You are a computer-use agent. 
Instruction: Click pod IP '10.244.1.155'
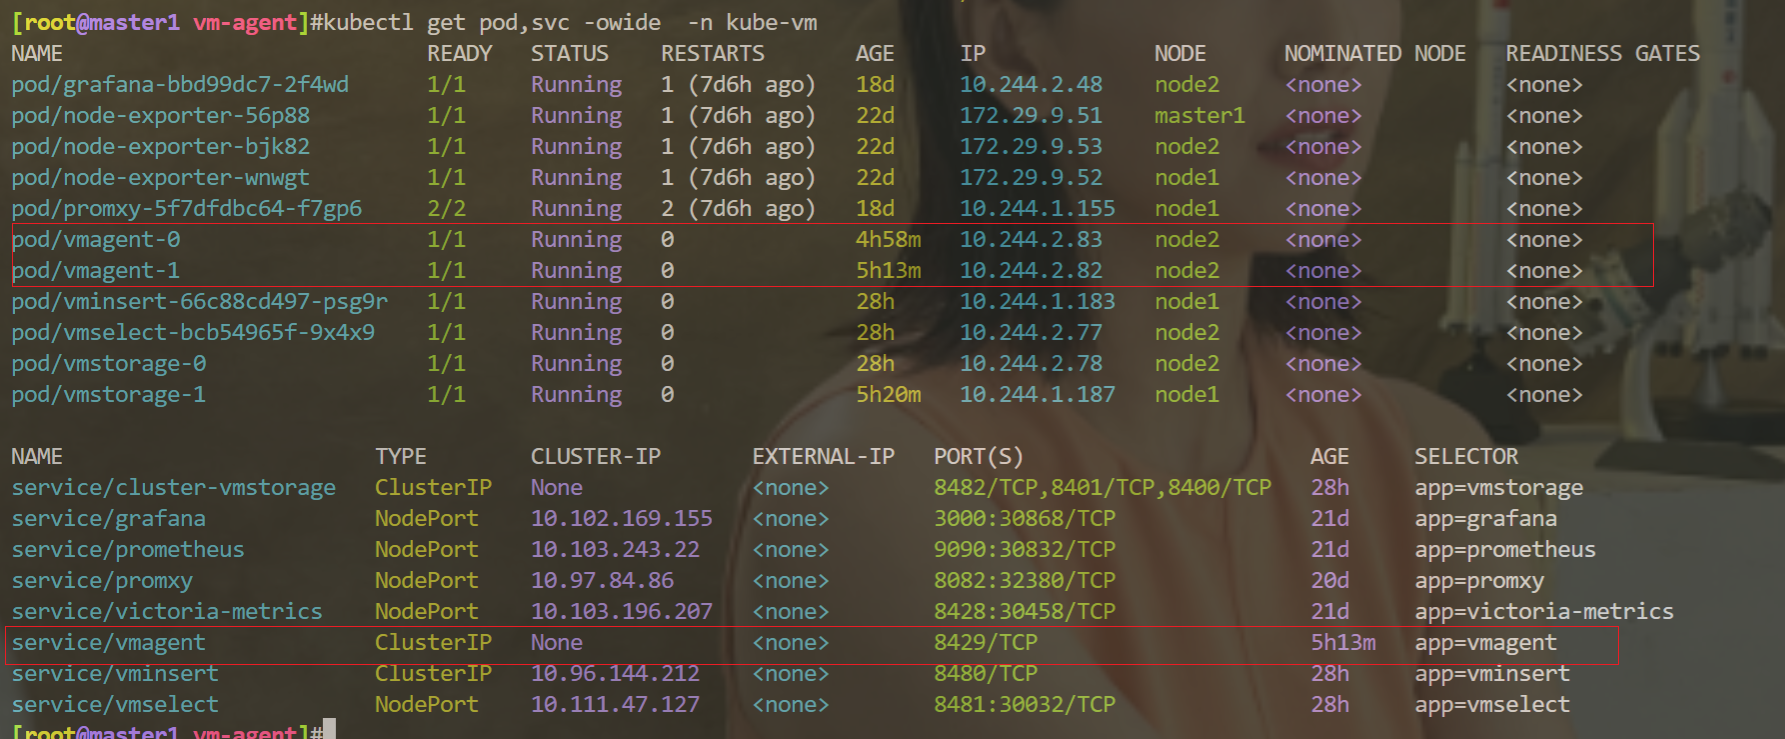point(1038,209)
